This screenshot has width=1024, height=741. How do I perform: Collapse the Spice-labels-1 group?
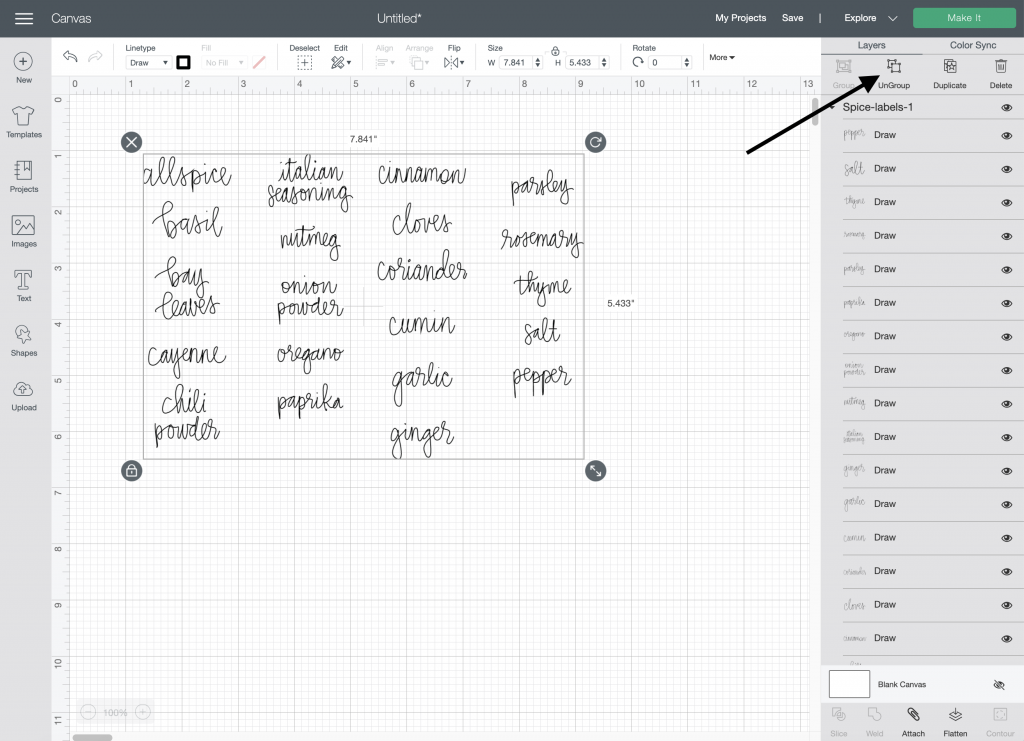pyautogui.click(x=833, y=107)
